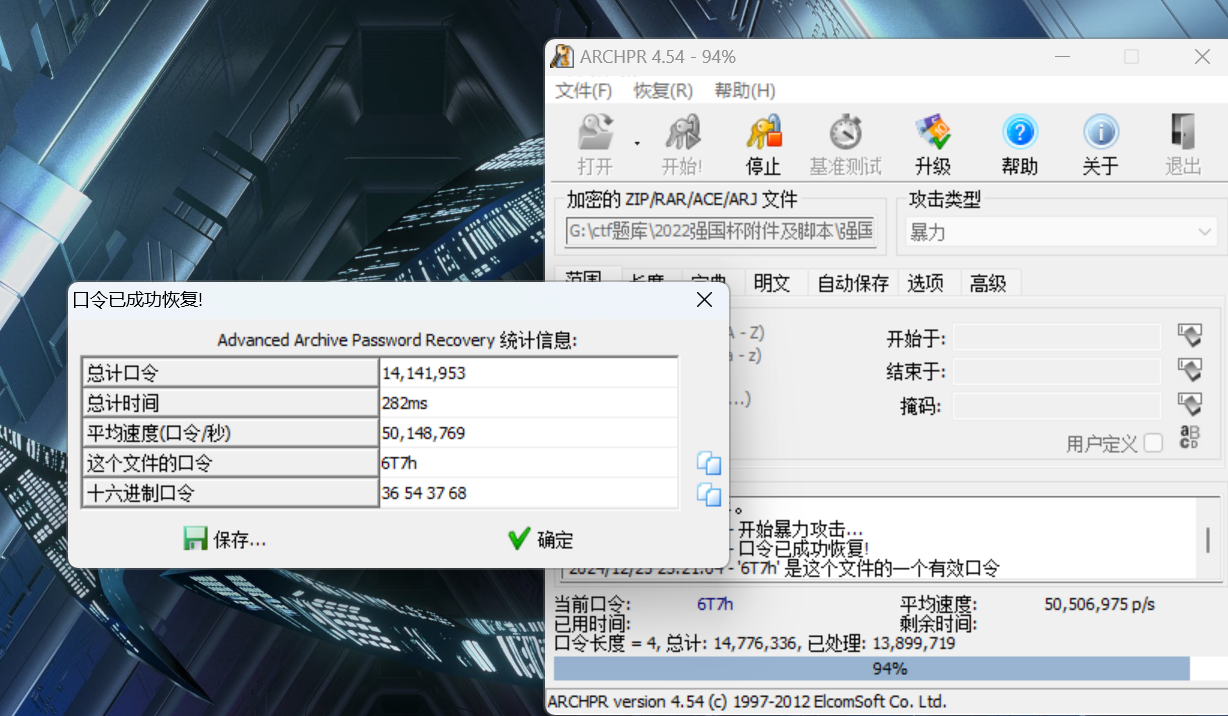Confirm the dialog with 确定
This screenshot has height=716, width=1228.
coord(541,540)
